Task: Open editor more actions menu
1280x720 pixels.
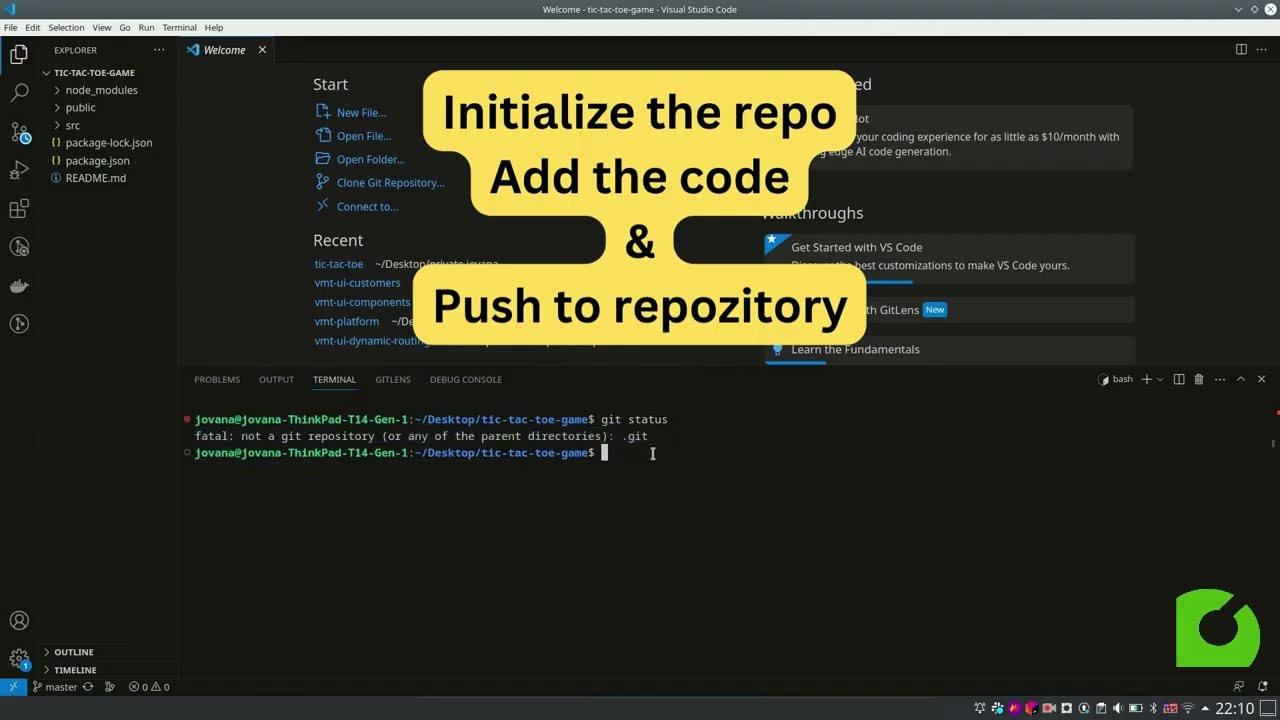Action: point(1263,50)
